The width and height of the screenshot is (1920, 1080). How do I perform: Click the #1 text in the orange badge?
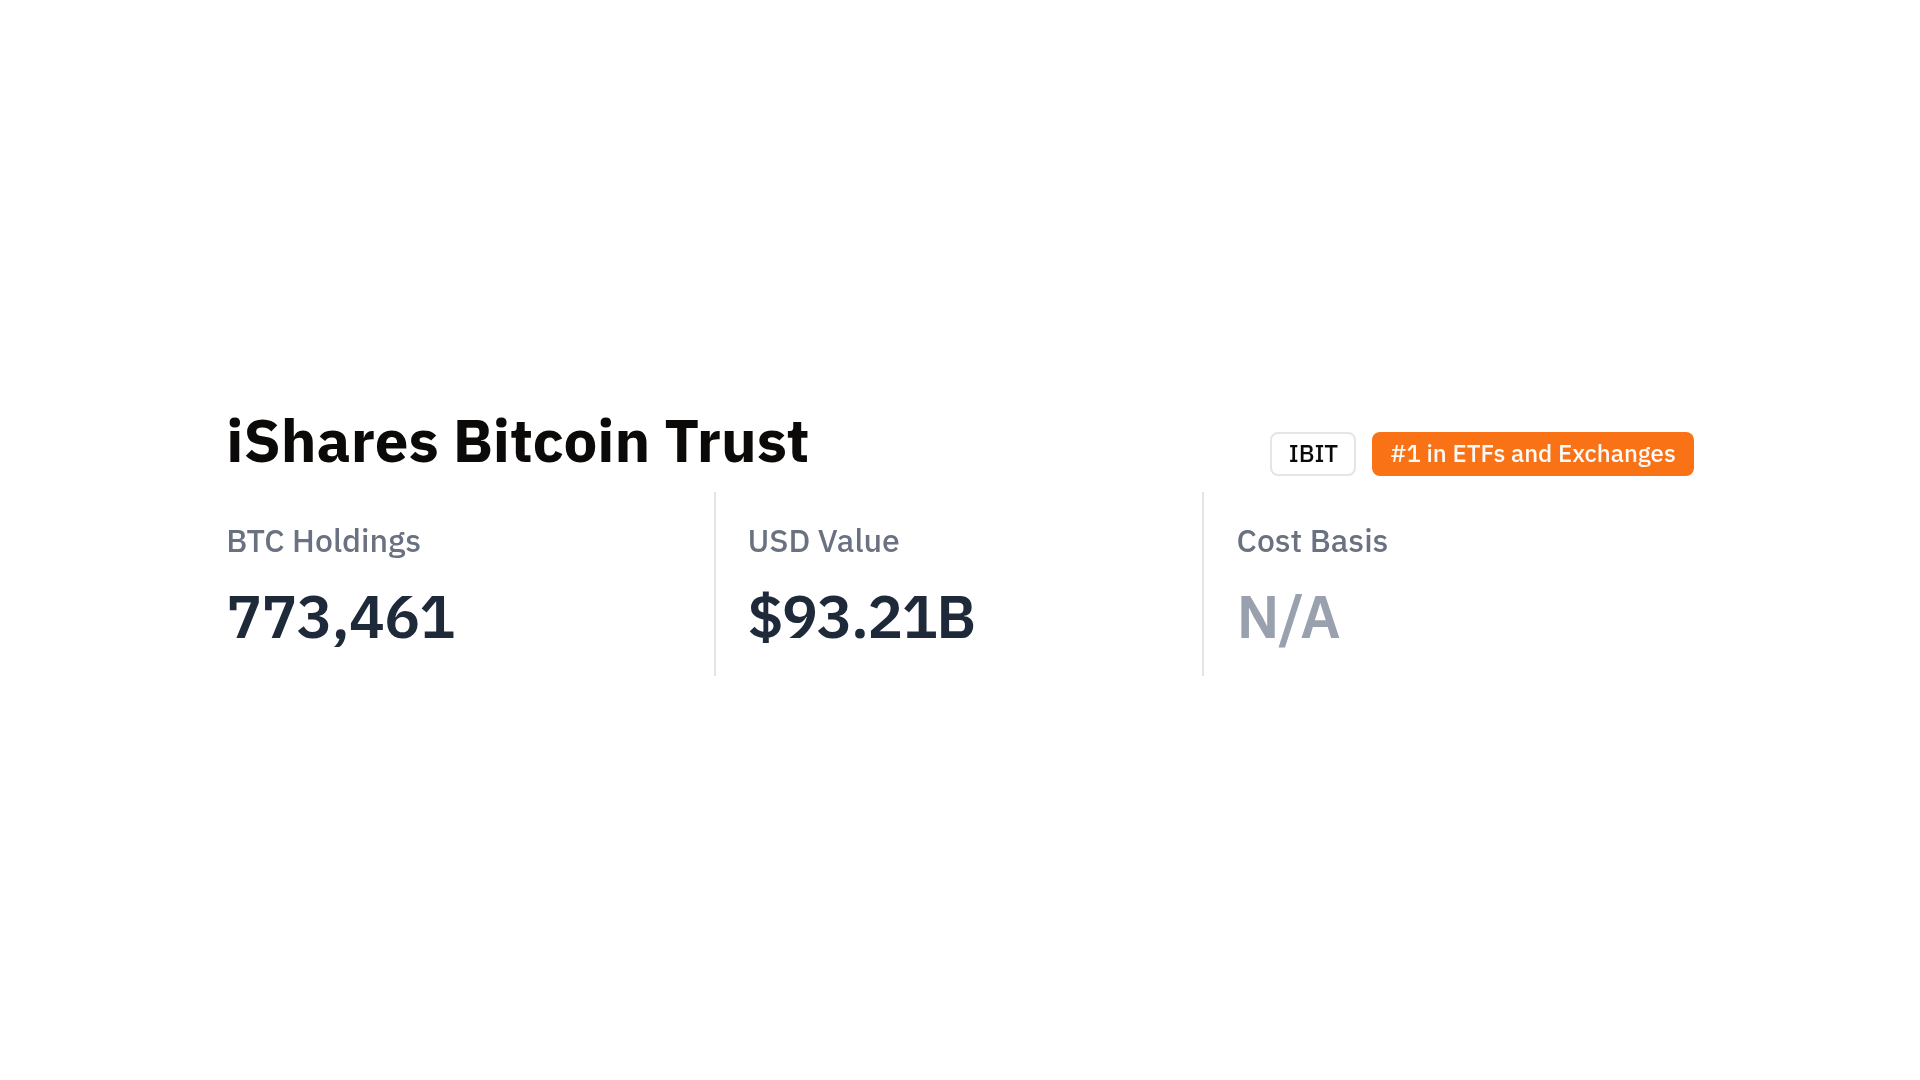(1405, 454)
